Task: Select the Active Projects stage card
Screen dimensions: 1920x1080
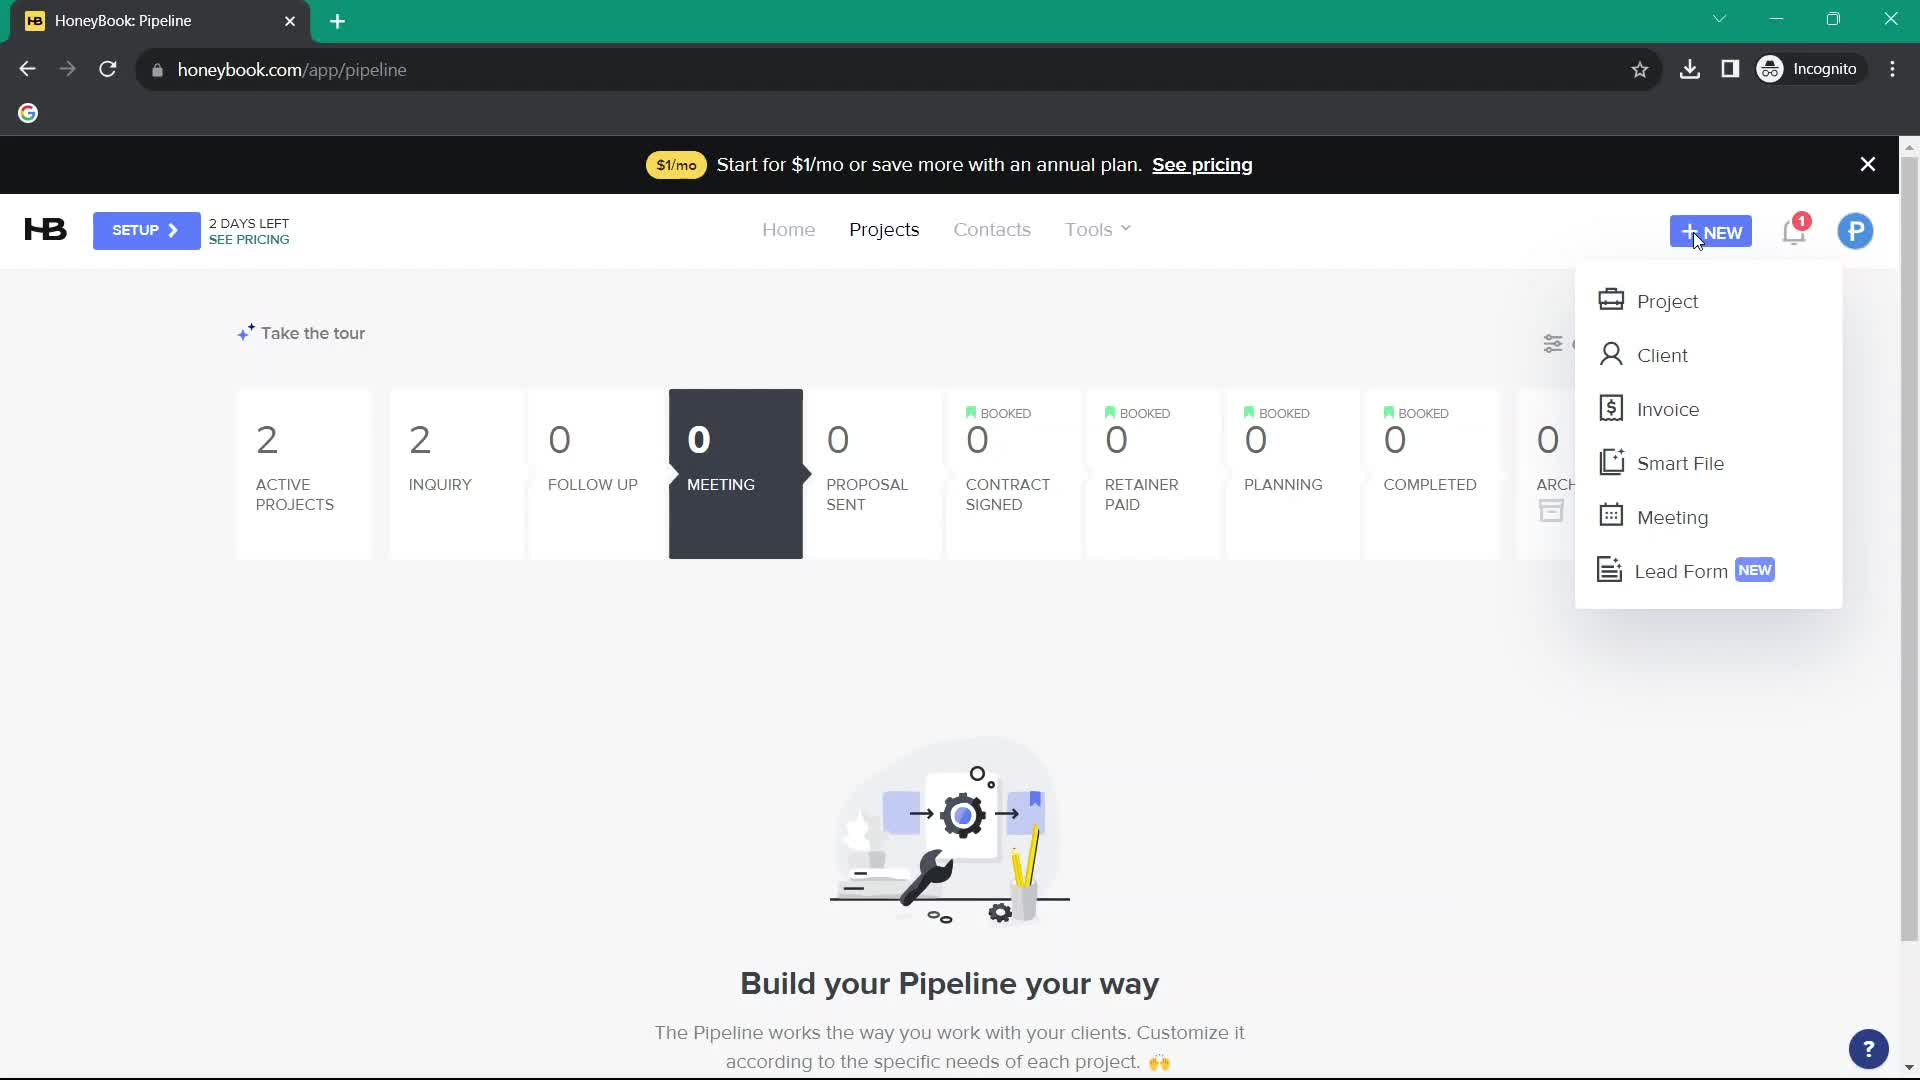Action: pyautogui.click(x=303, y=474)
